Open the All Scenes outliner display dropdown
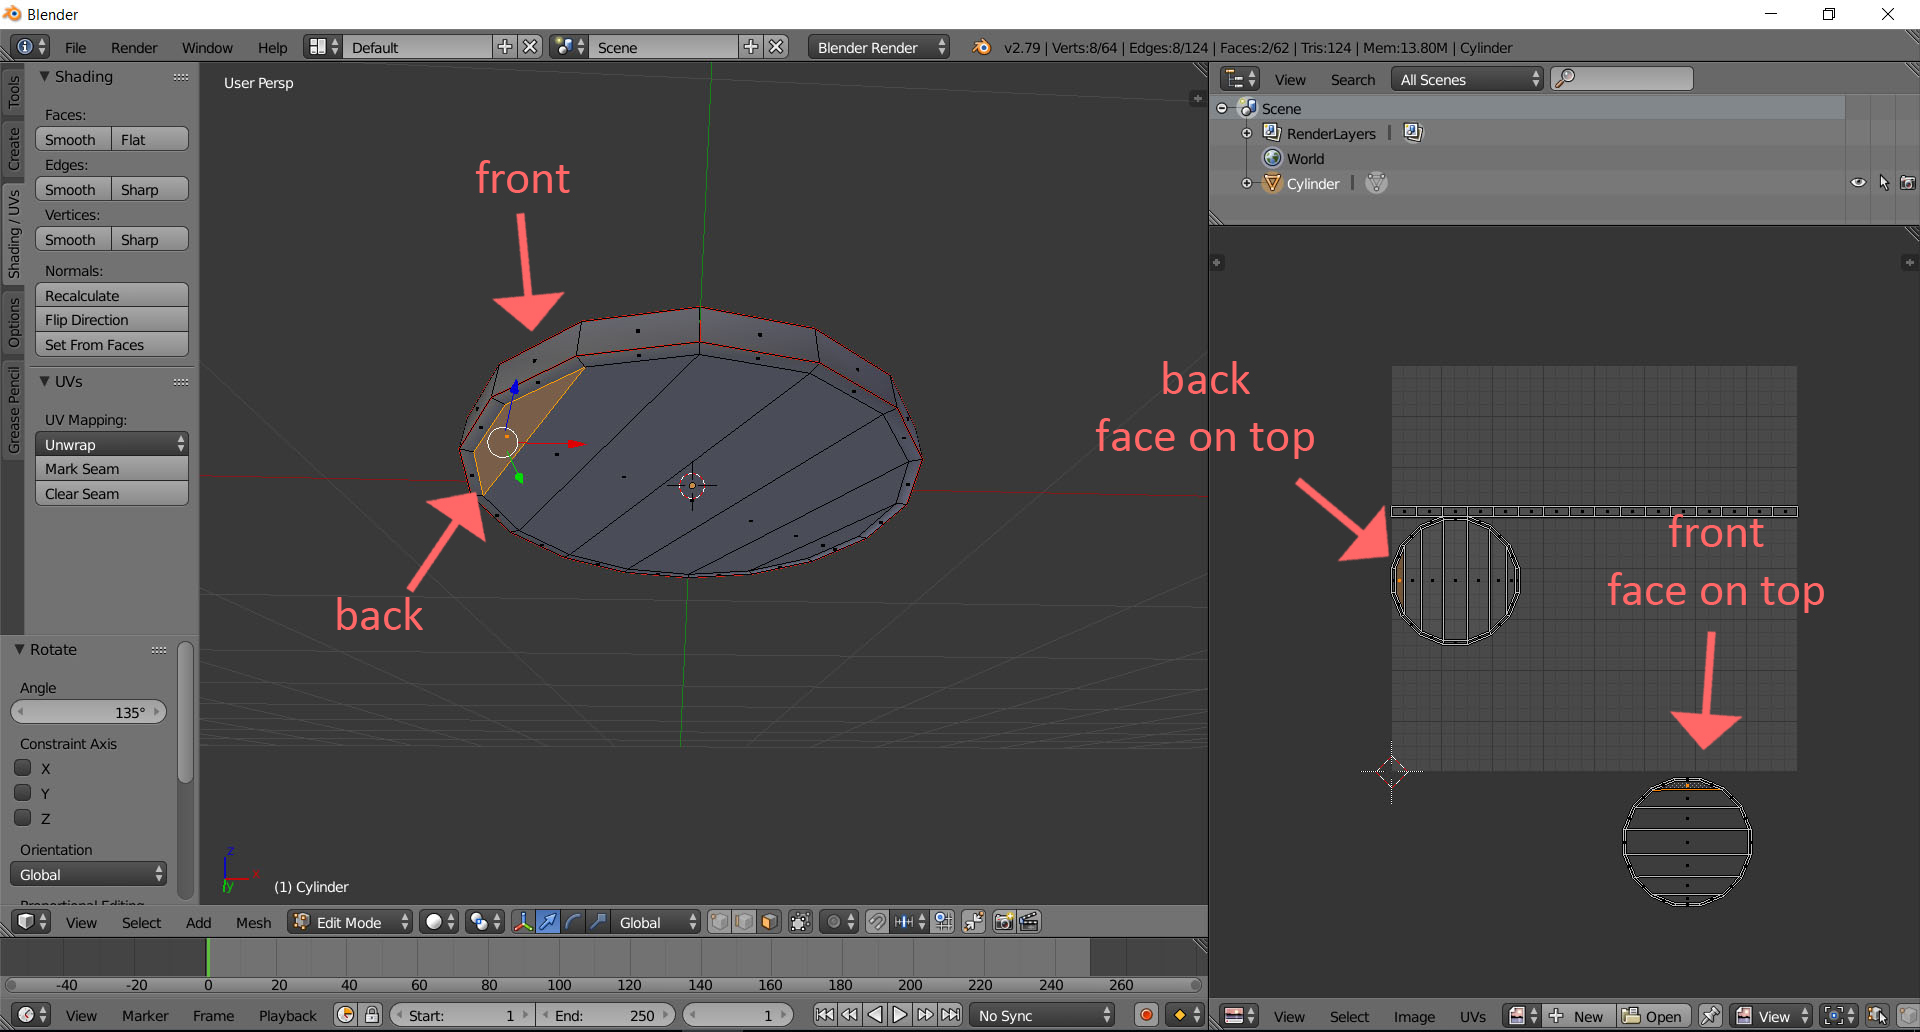Image resolution: width=1920 pixels, height=1032 pixels. (x=1468, y=79)
